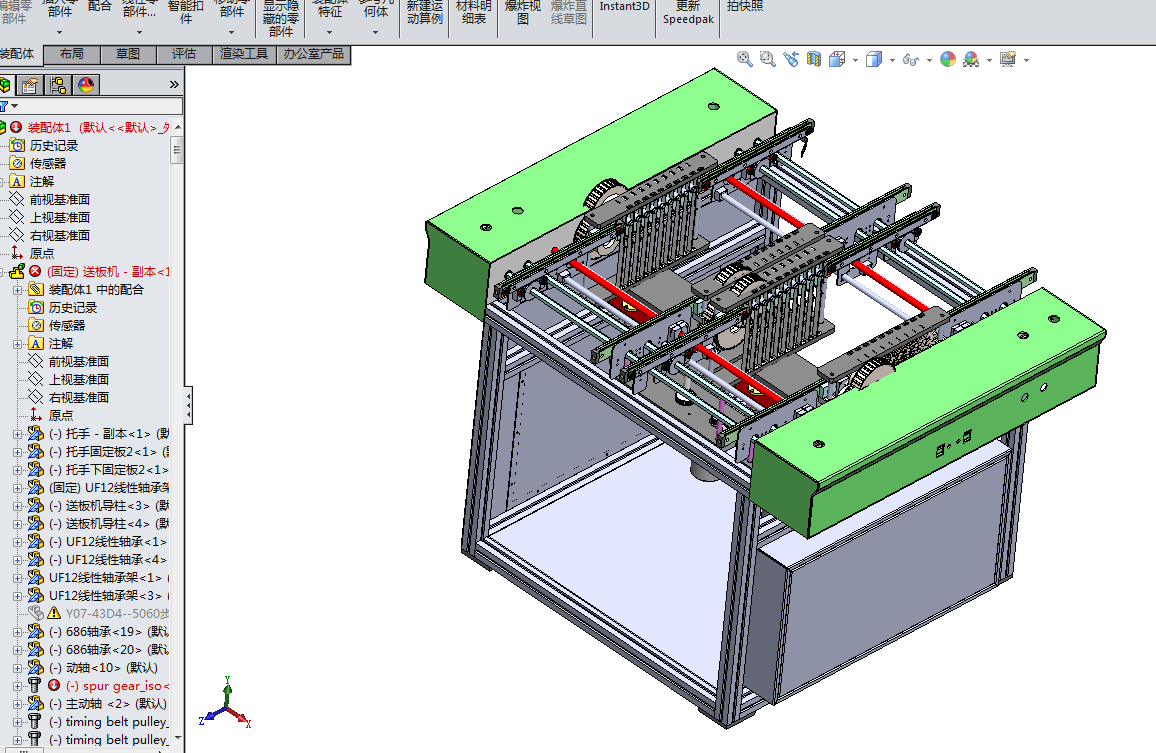
Task: Click the Zoom to Fit magnifier icon
Action: 745,59
